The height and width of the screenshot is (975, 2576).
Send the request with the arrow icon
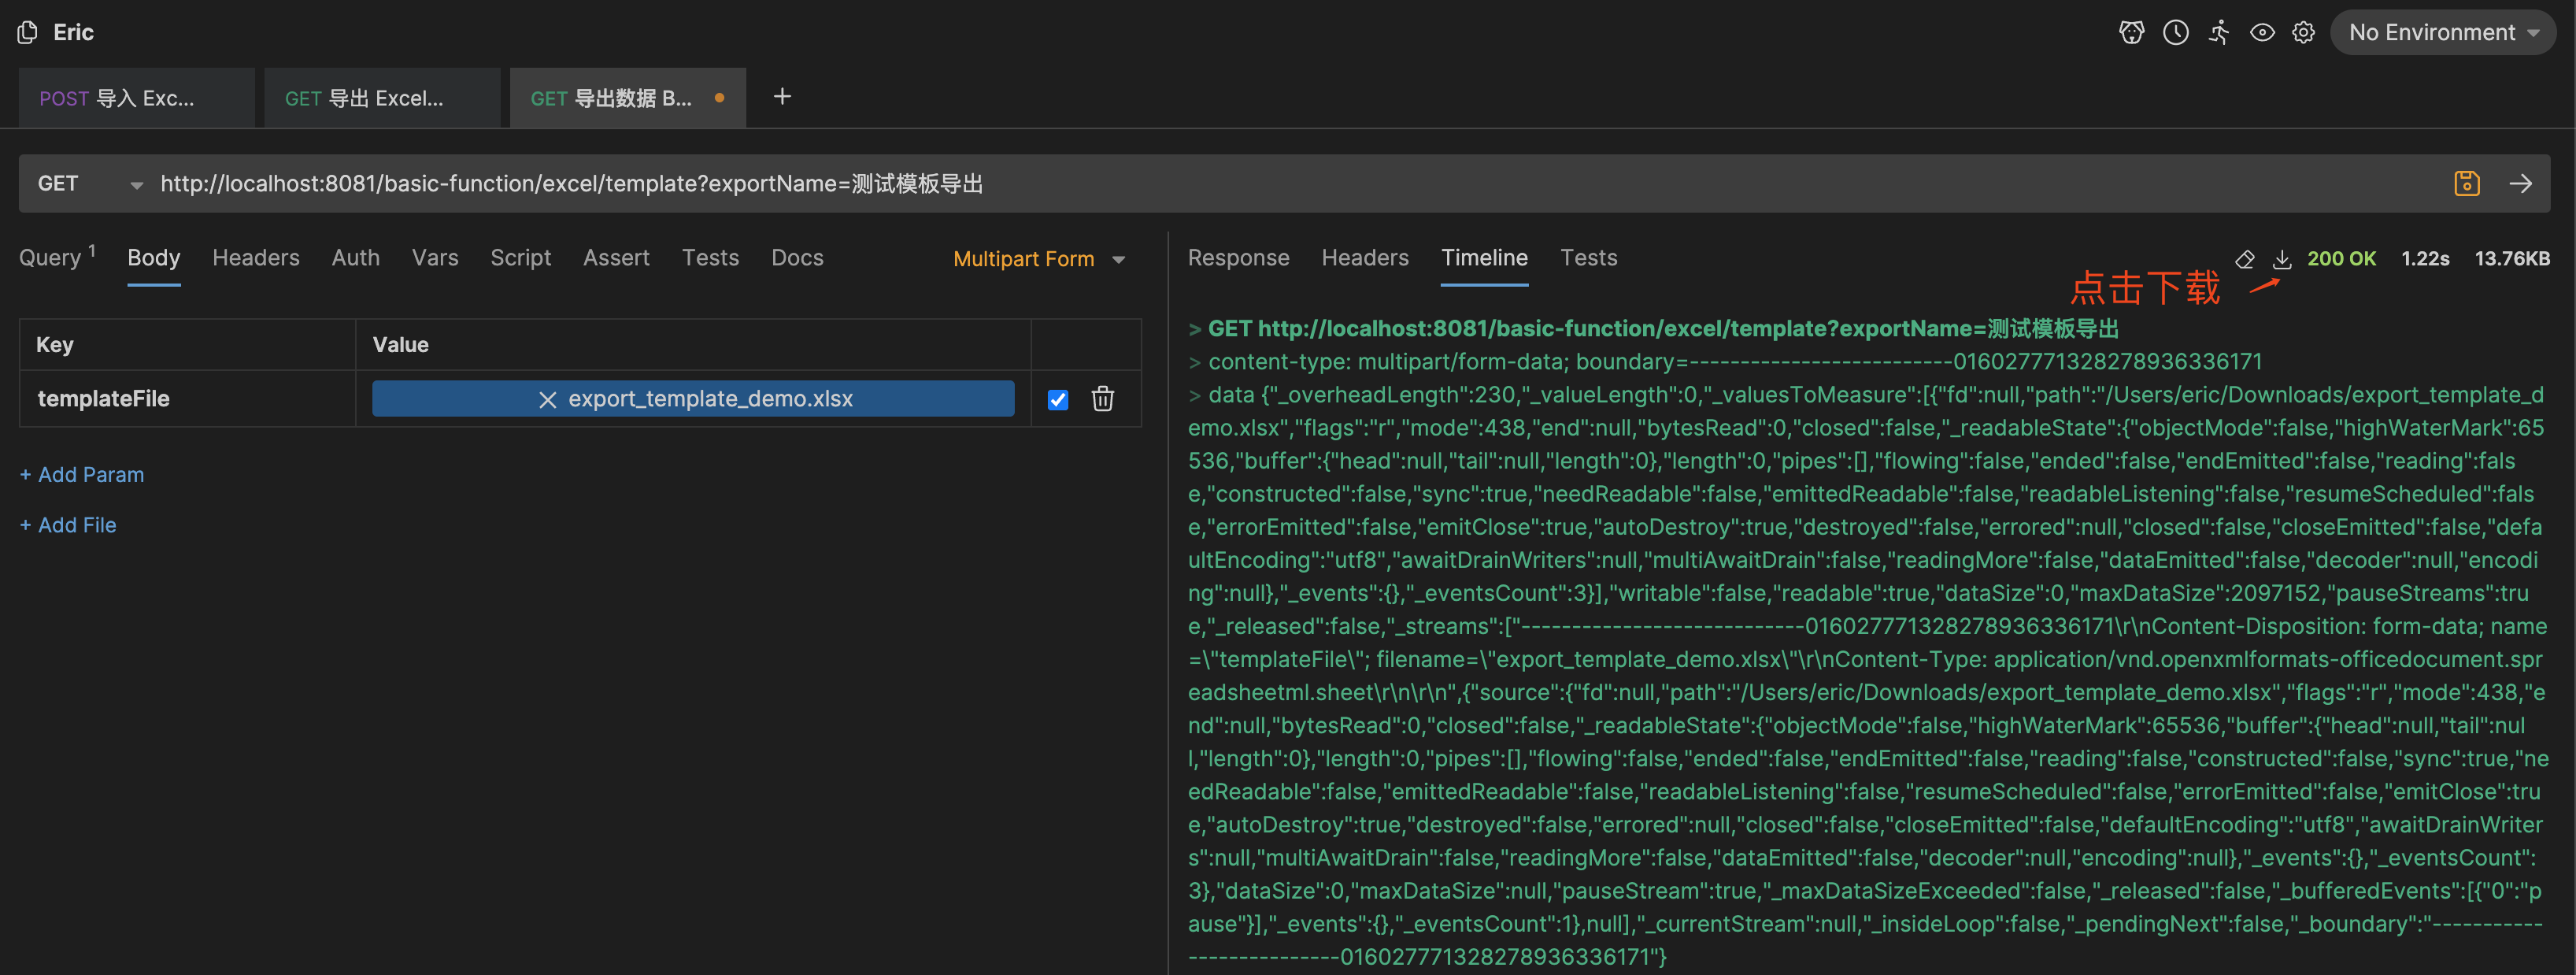coord(2520,184)
